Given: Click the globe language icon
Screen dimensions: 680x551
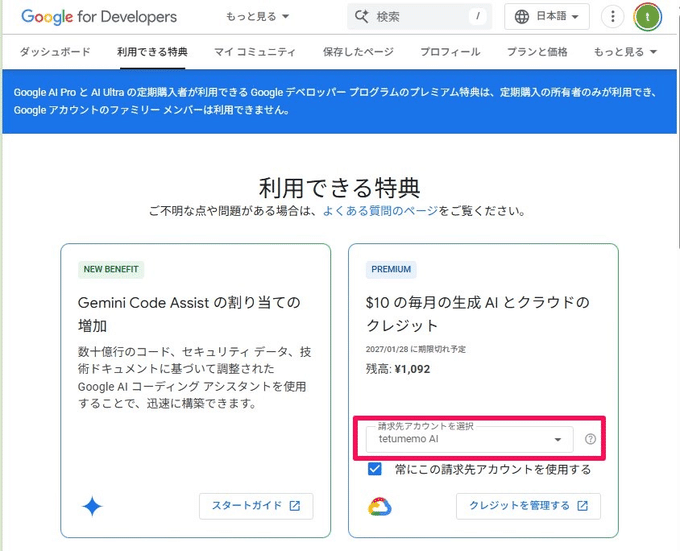Looking at the screenshot, I should click(x=521, y=16).
